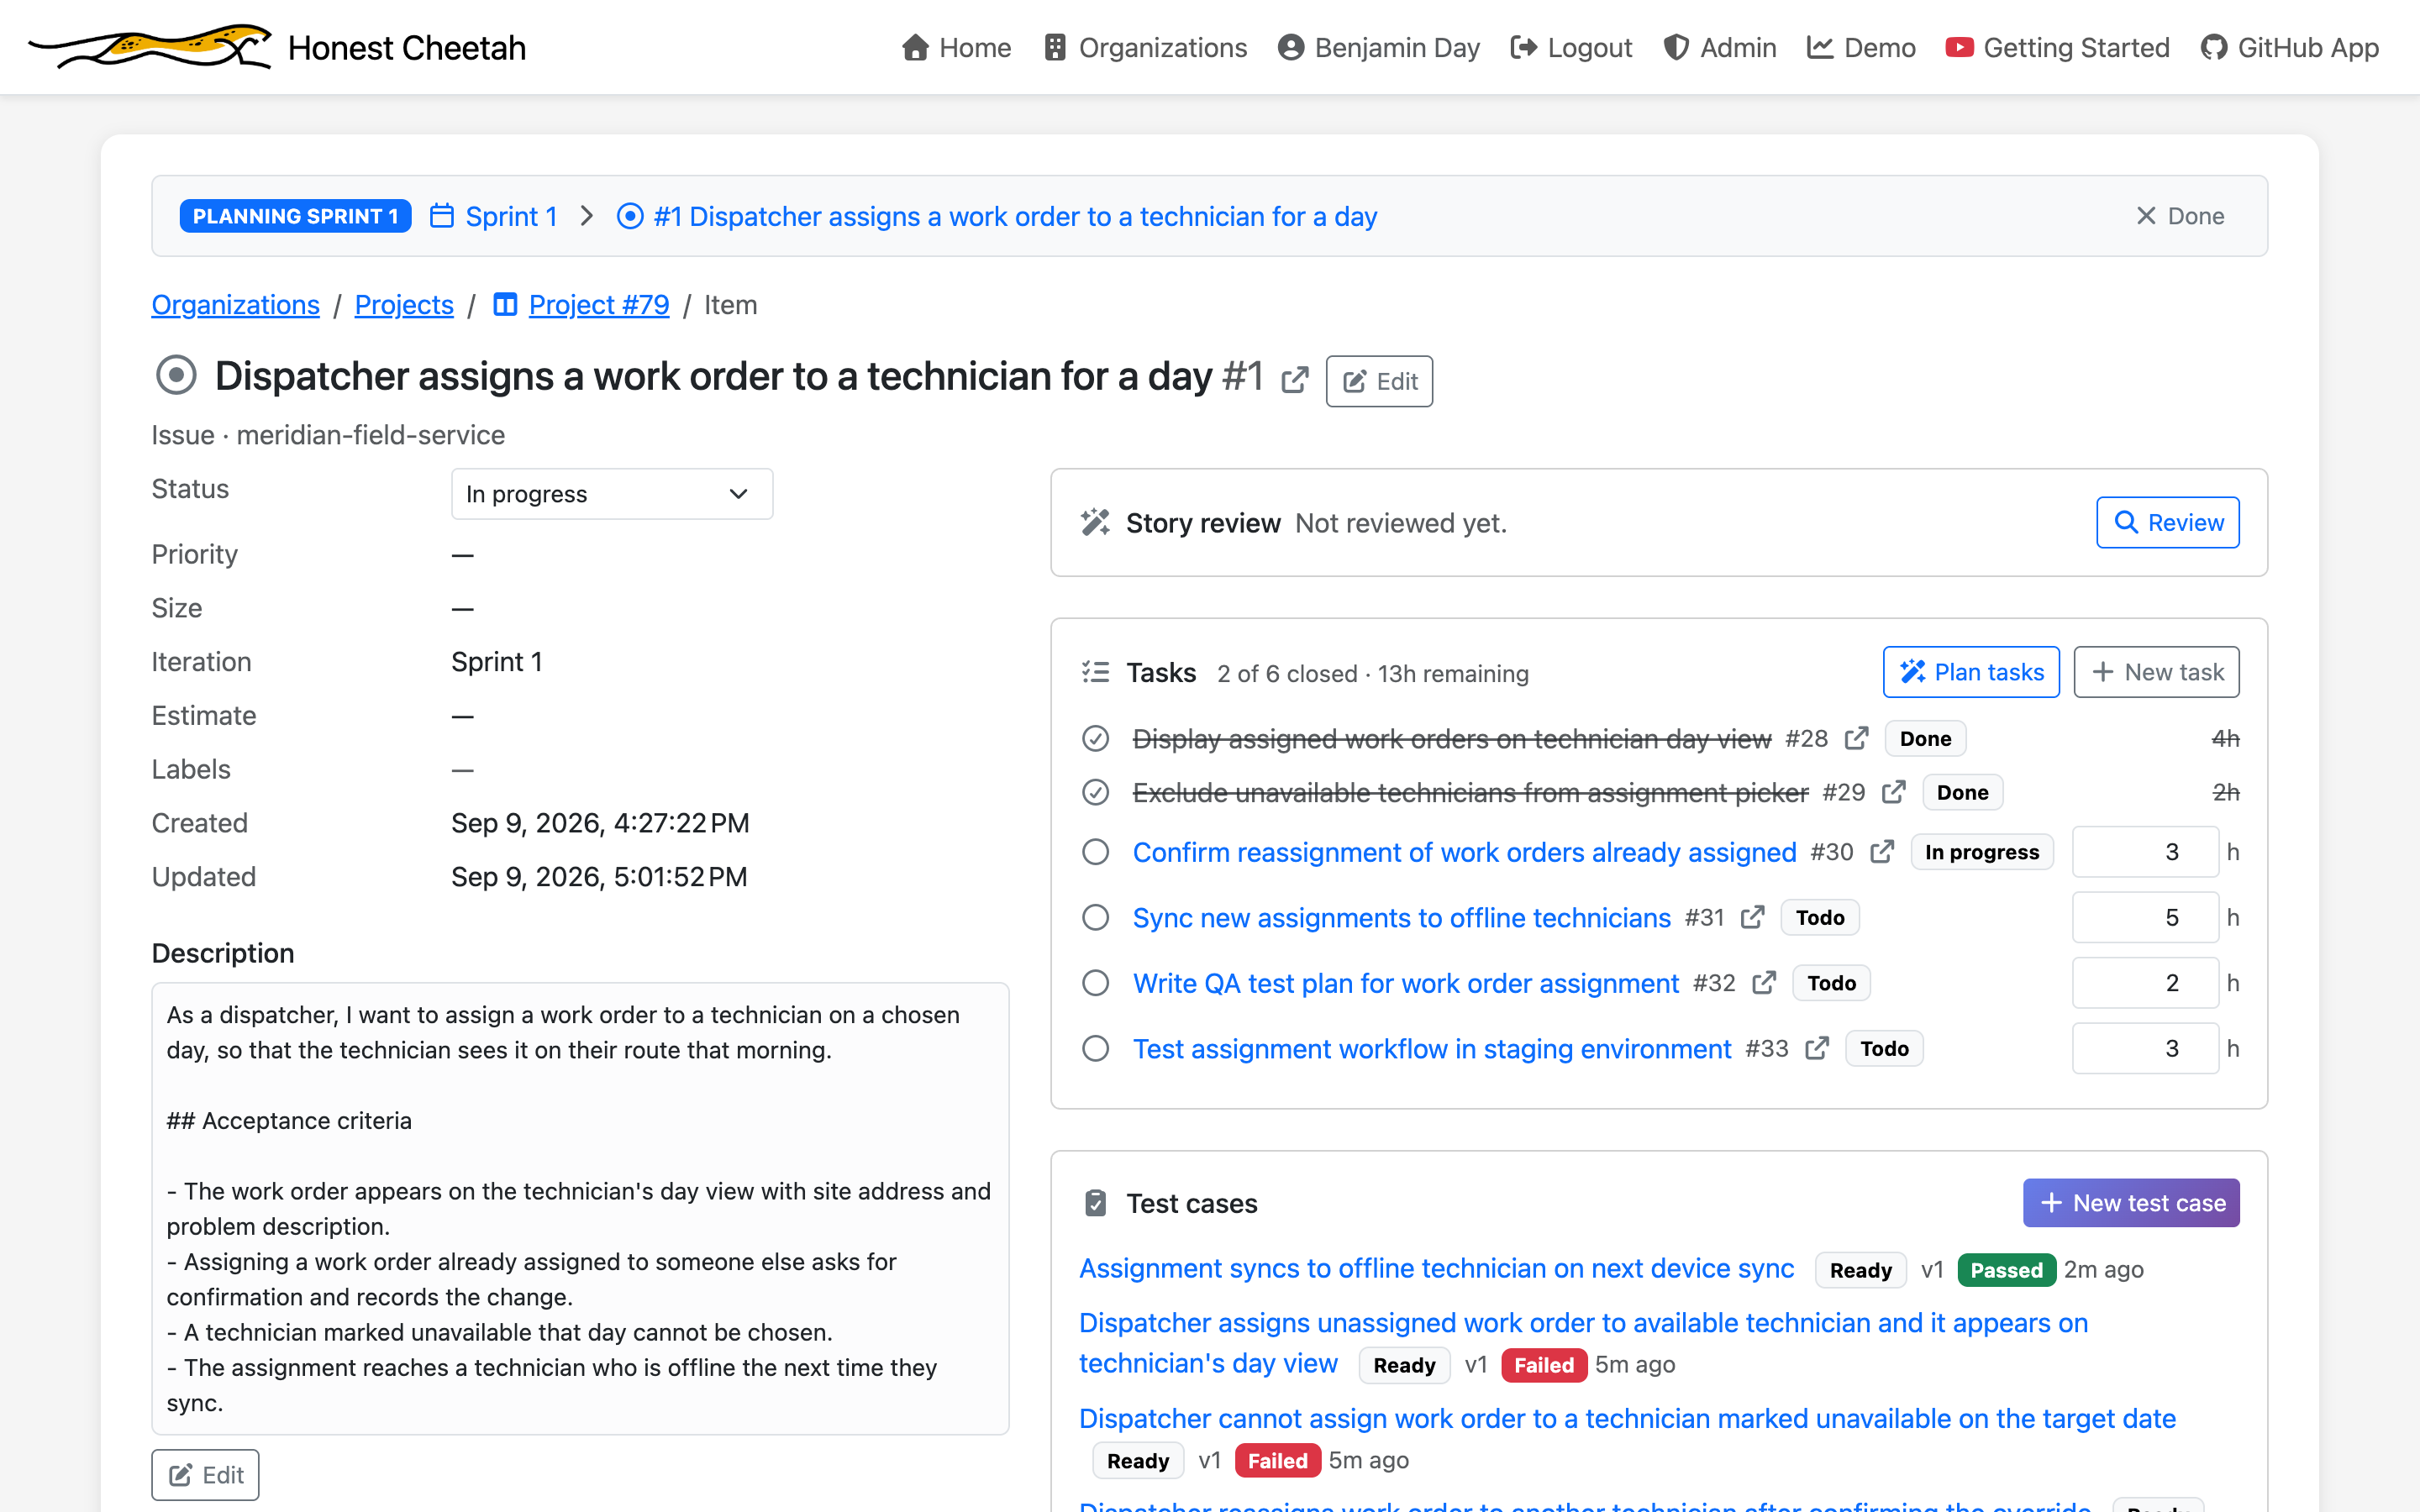The height and width of the screenshot is (1512, 2420).
Task: Open the Status dropdown showing In progress
Action: click(x=612, y=494)
